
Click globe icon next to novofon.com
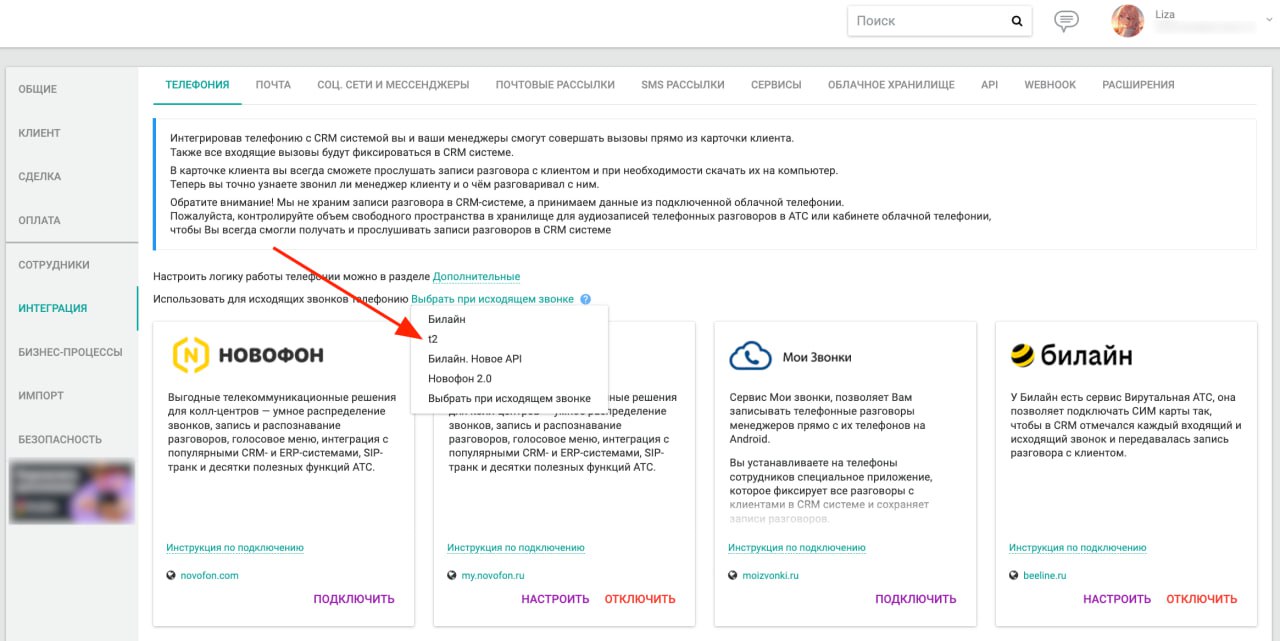point(171,576)
